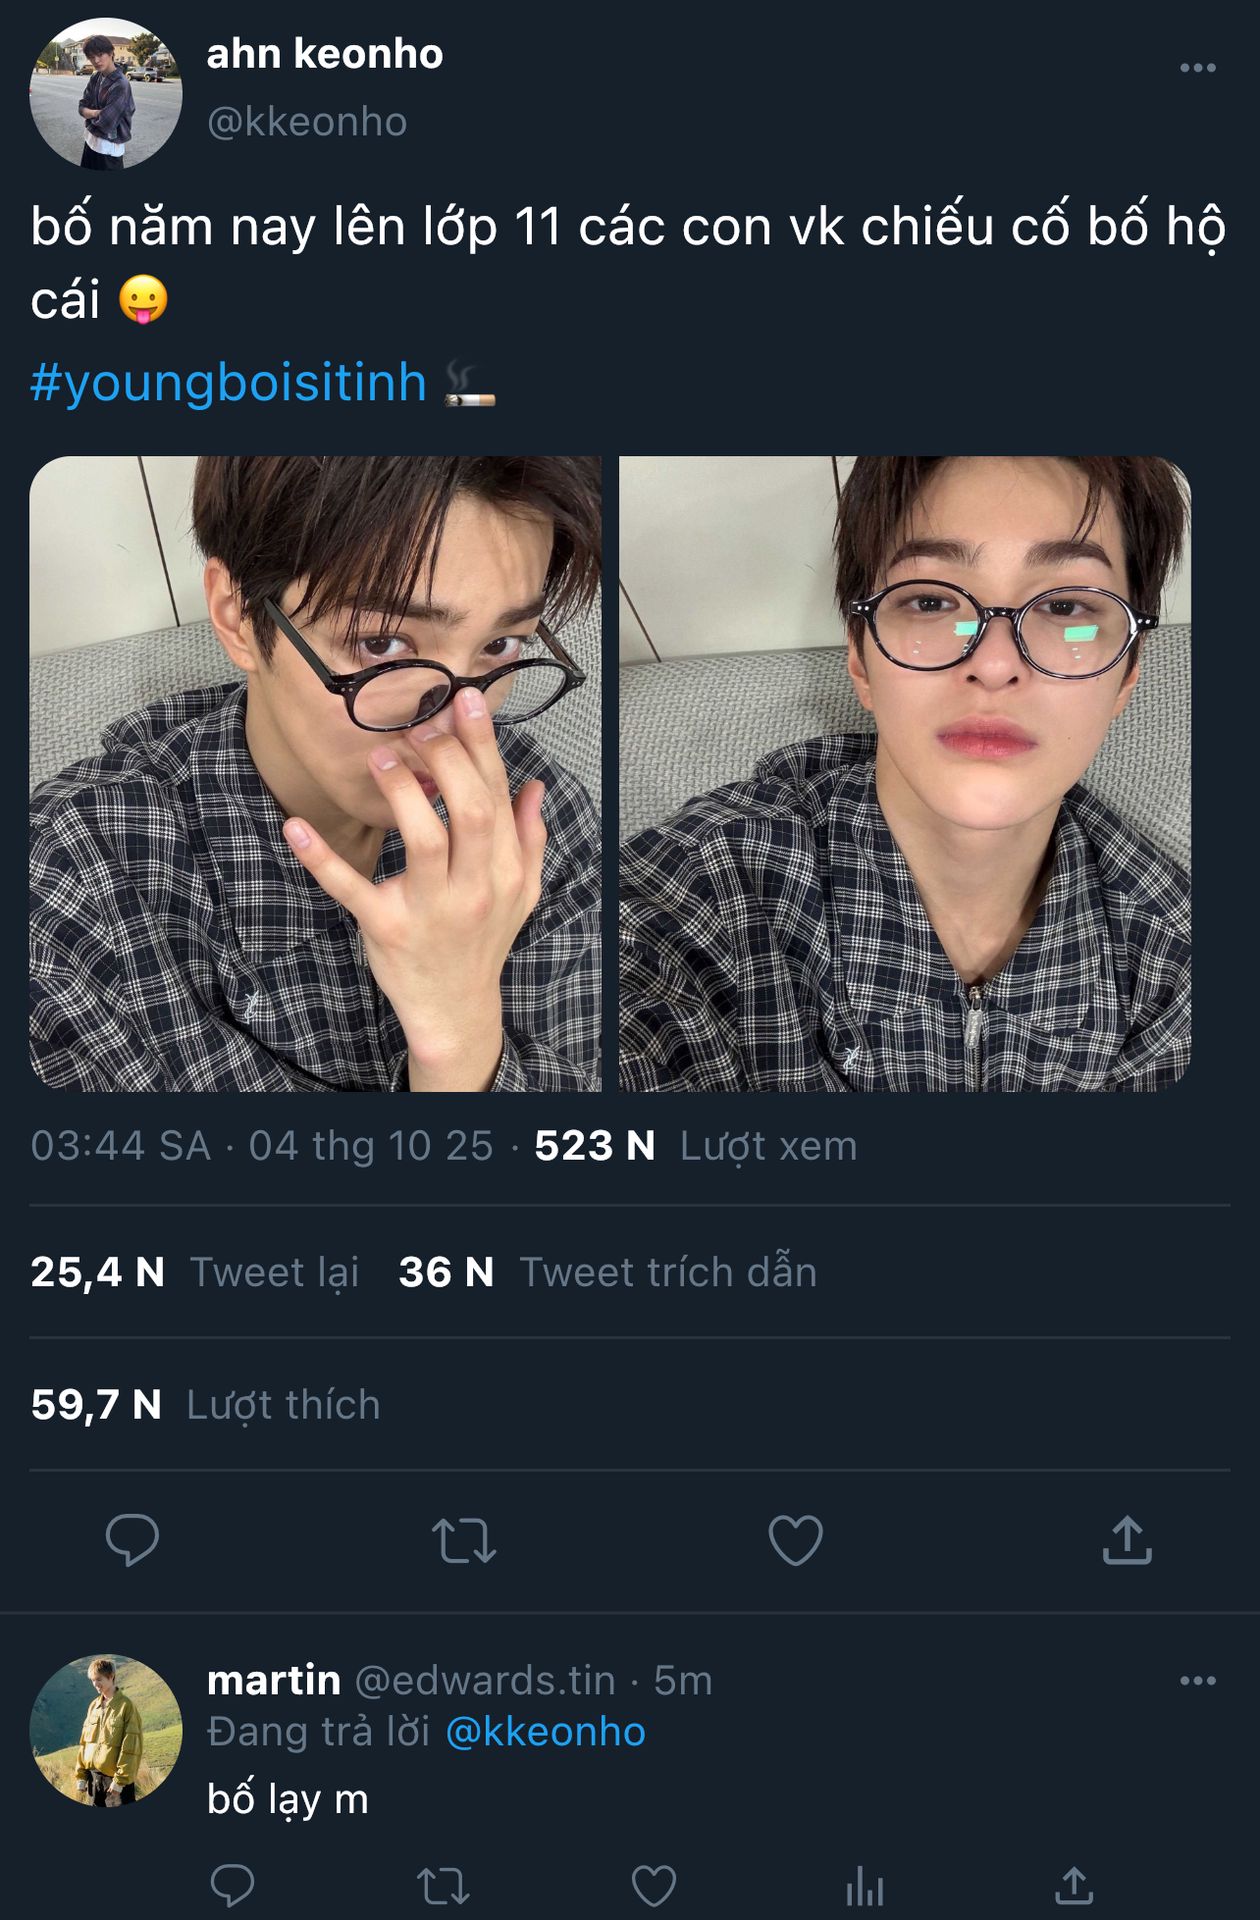Reply to martin's comment

point(232,1886)
